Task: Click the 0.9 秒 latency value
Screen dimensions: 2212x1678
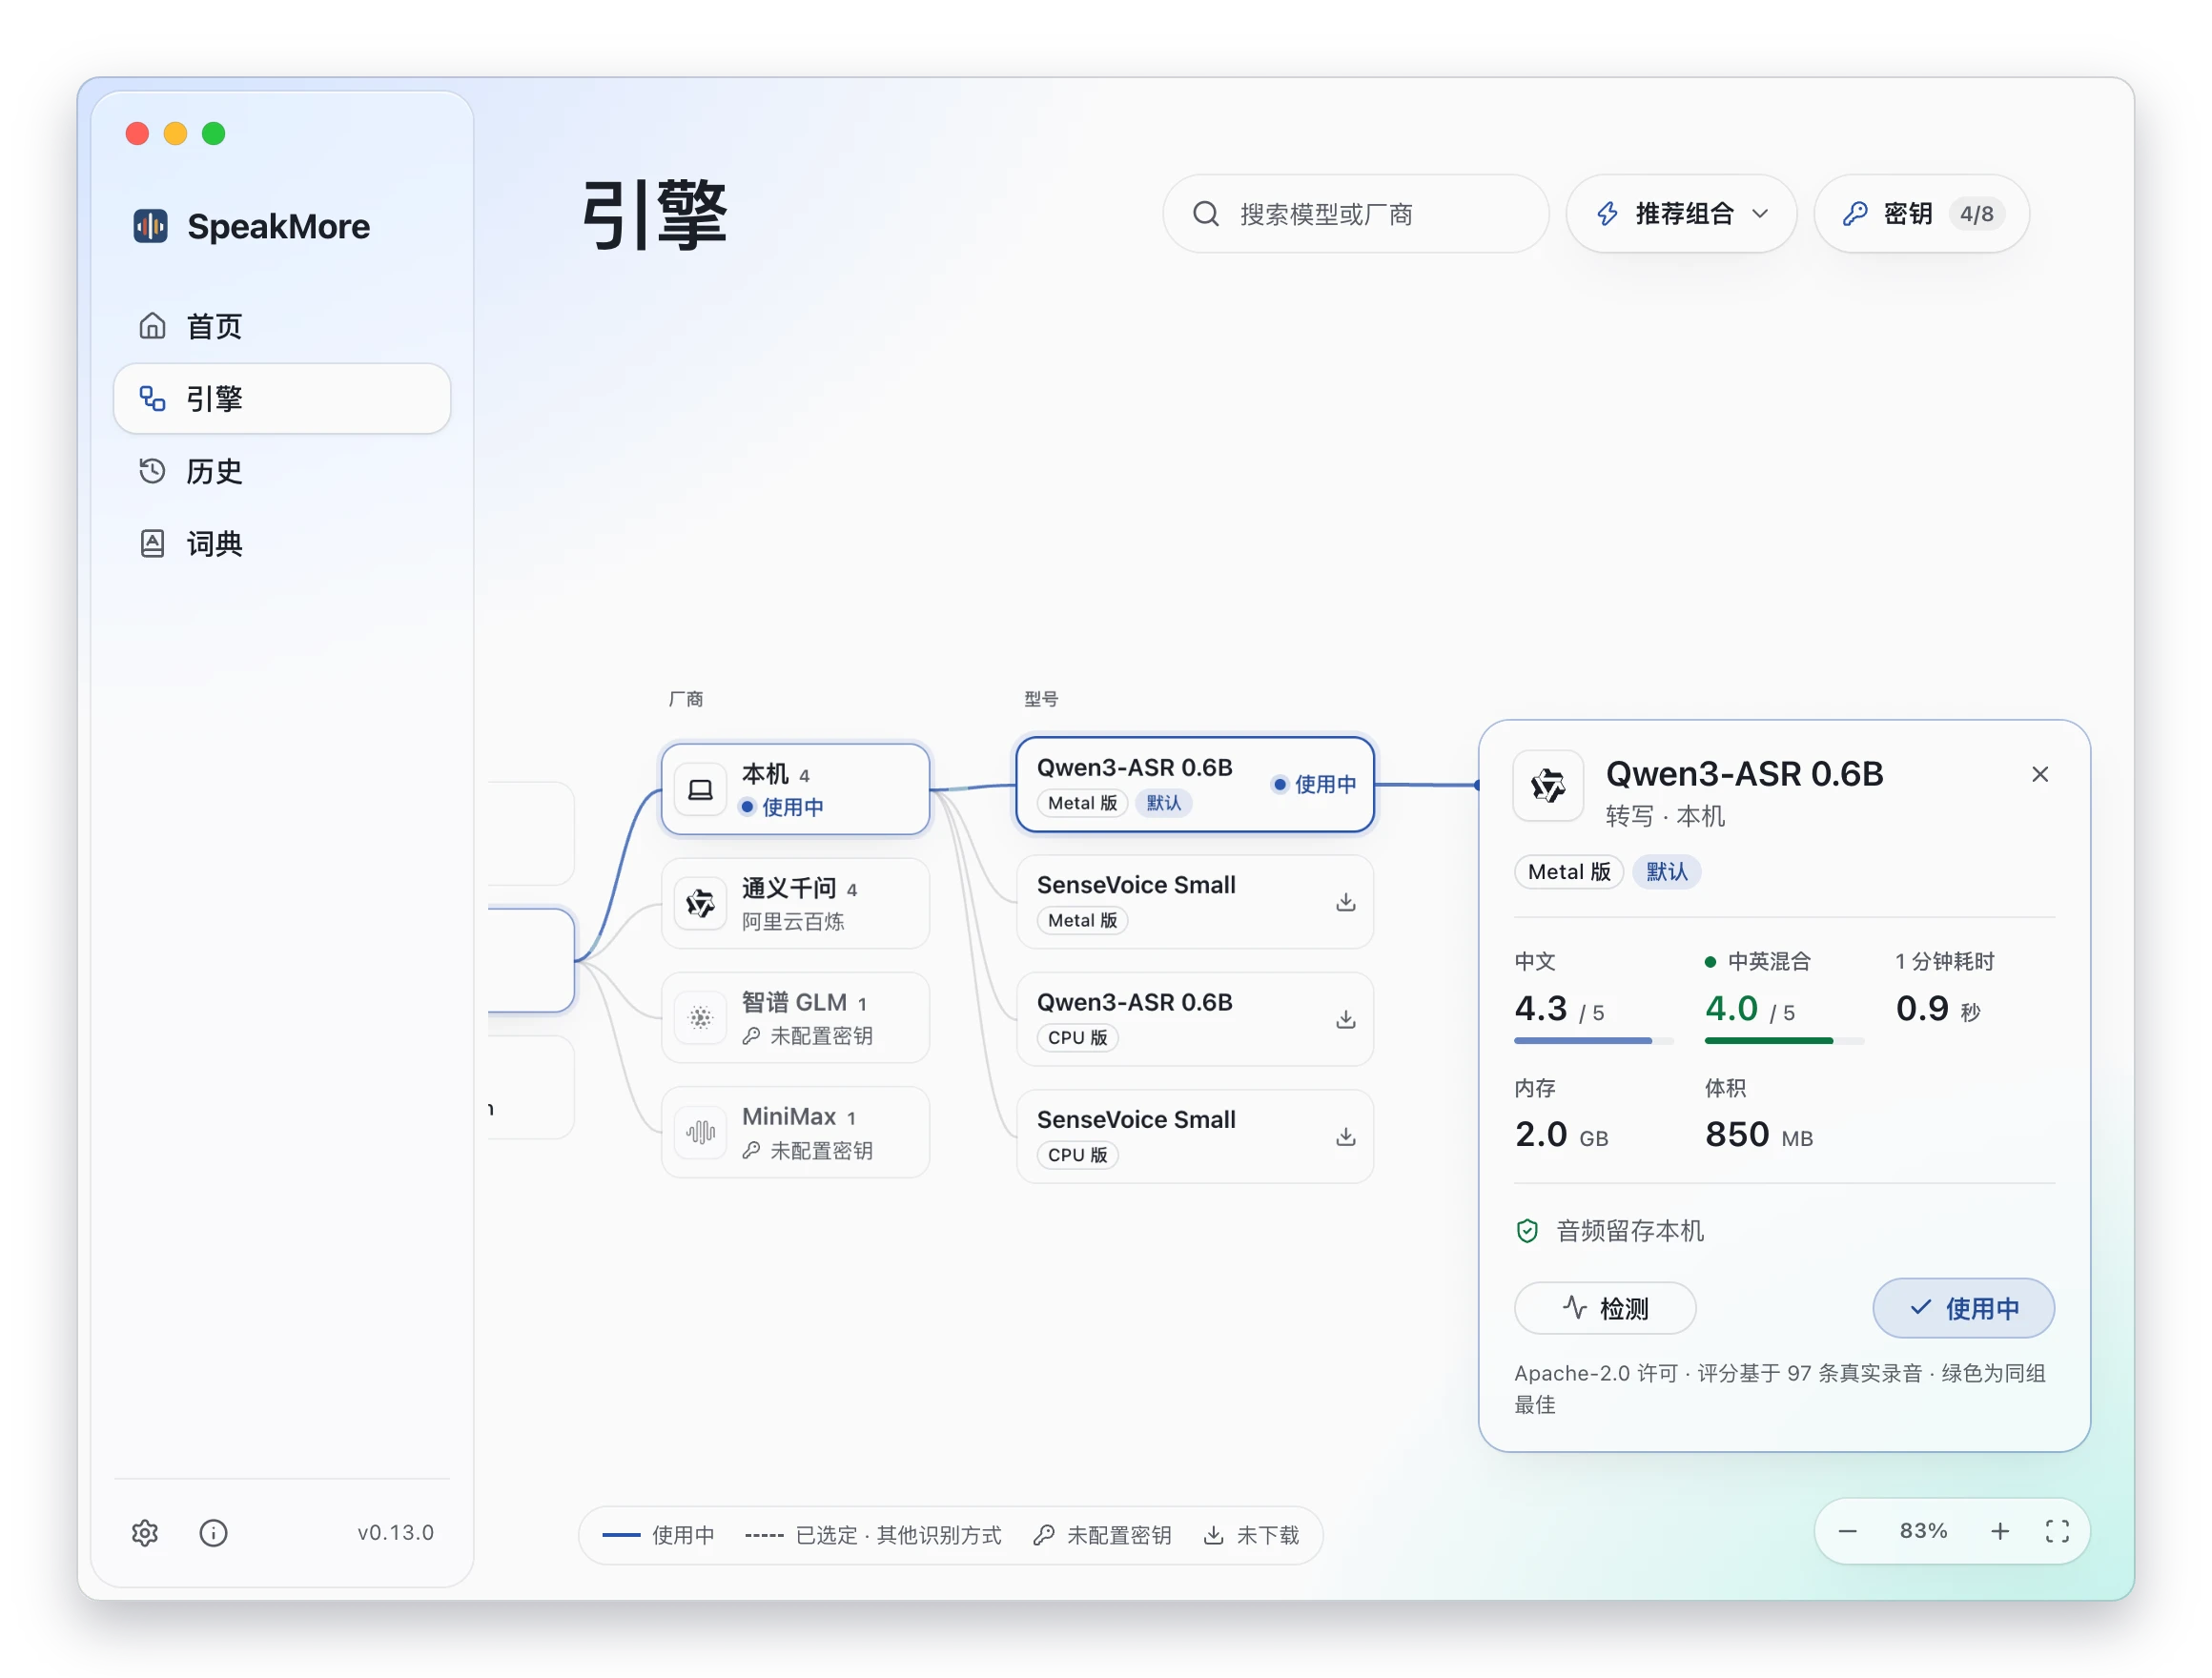Action: pyautogui.click(x=1937, y=1008)
